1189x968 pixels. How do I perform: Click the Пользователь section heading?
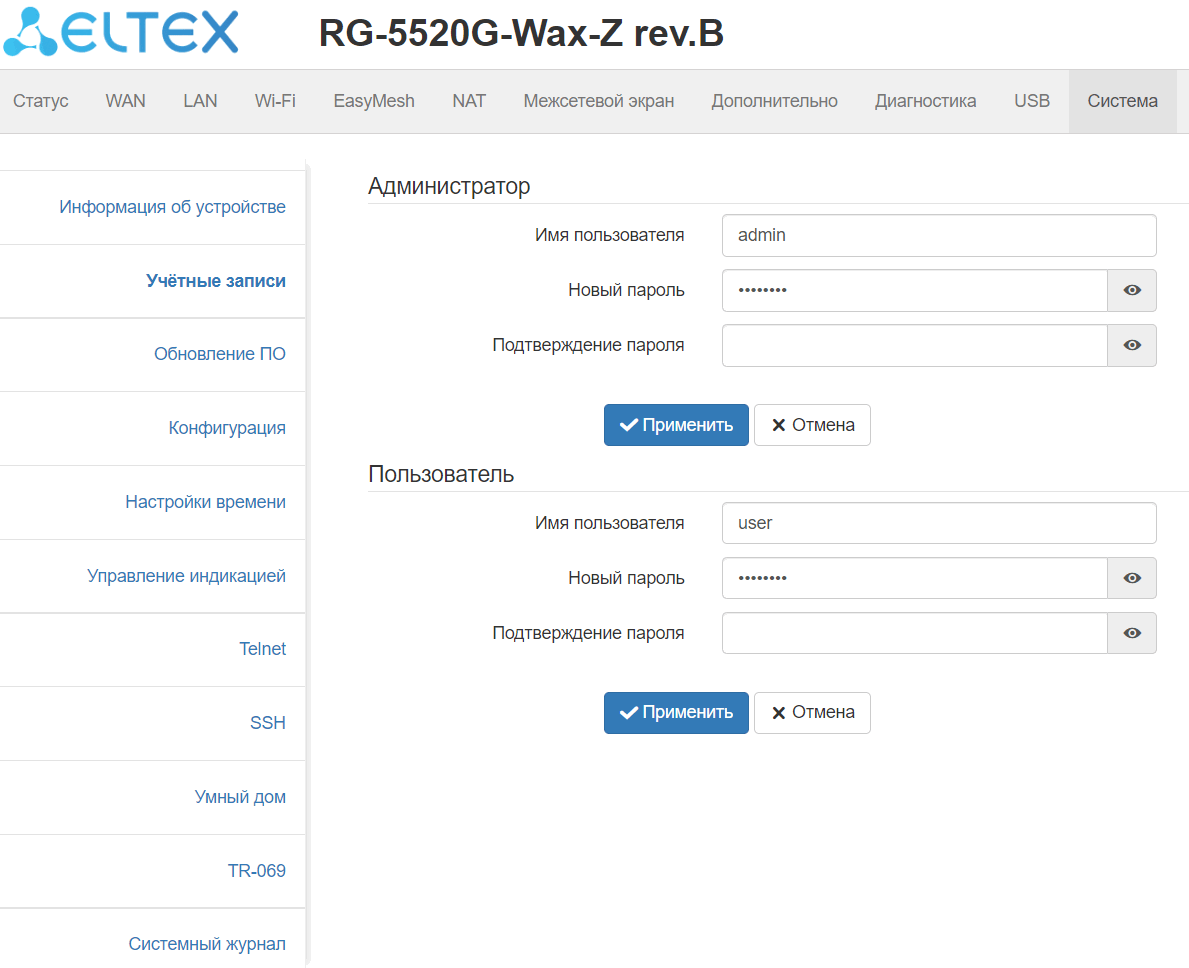pyautogui.click(x=441, y=475)
